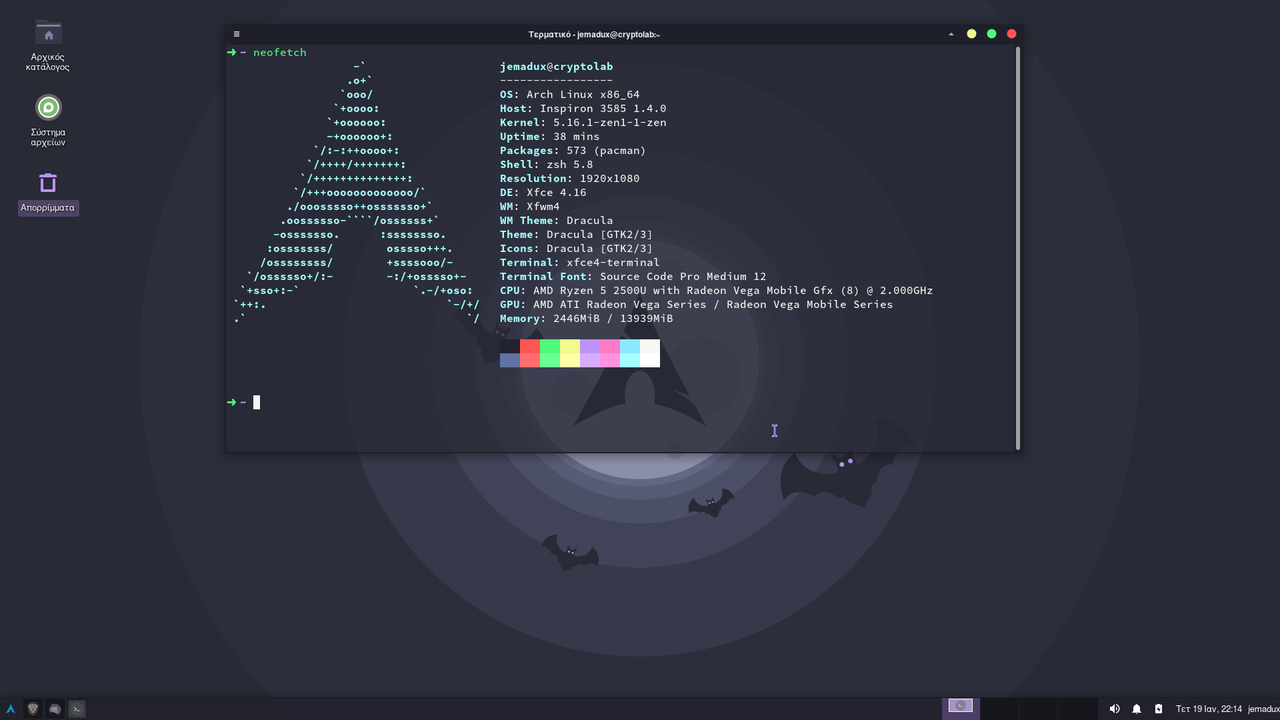Click the 'GPU: AMD ATI Radeon Vega' line
Screen dimensions: 1280x720
[x=697, y=304]
